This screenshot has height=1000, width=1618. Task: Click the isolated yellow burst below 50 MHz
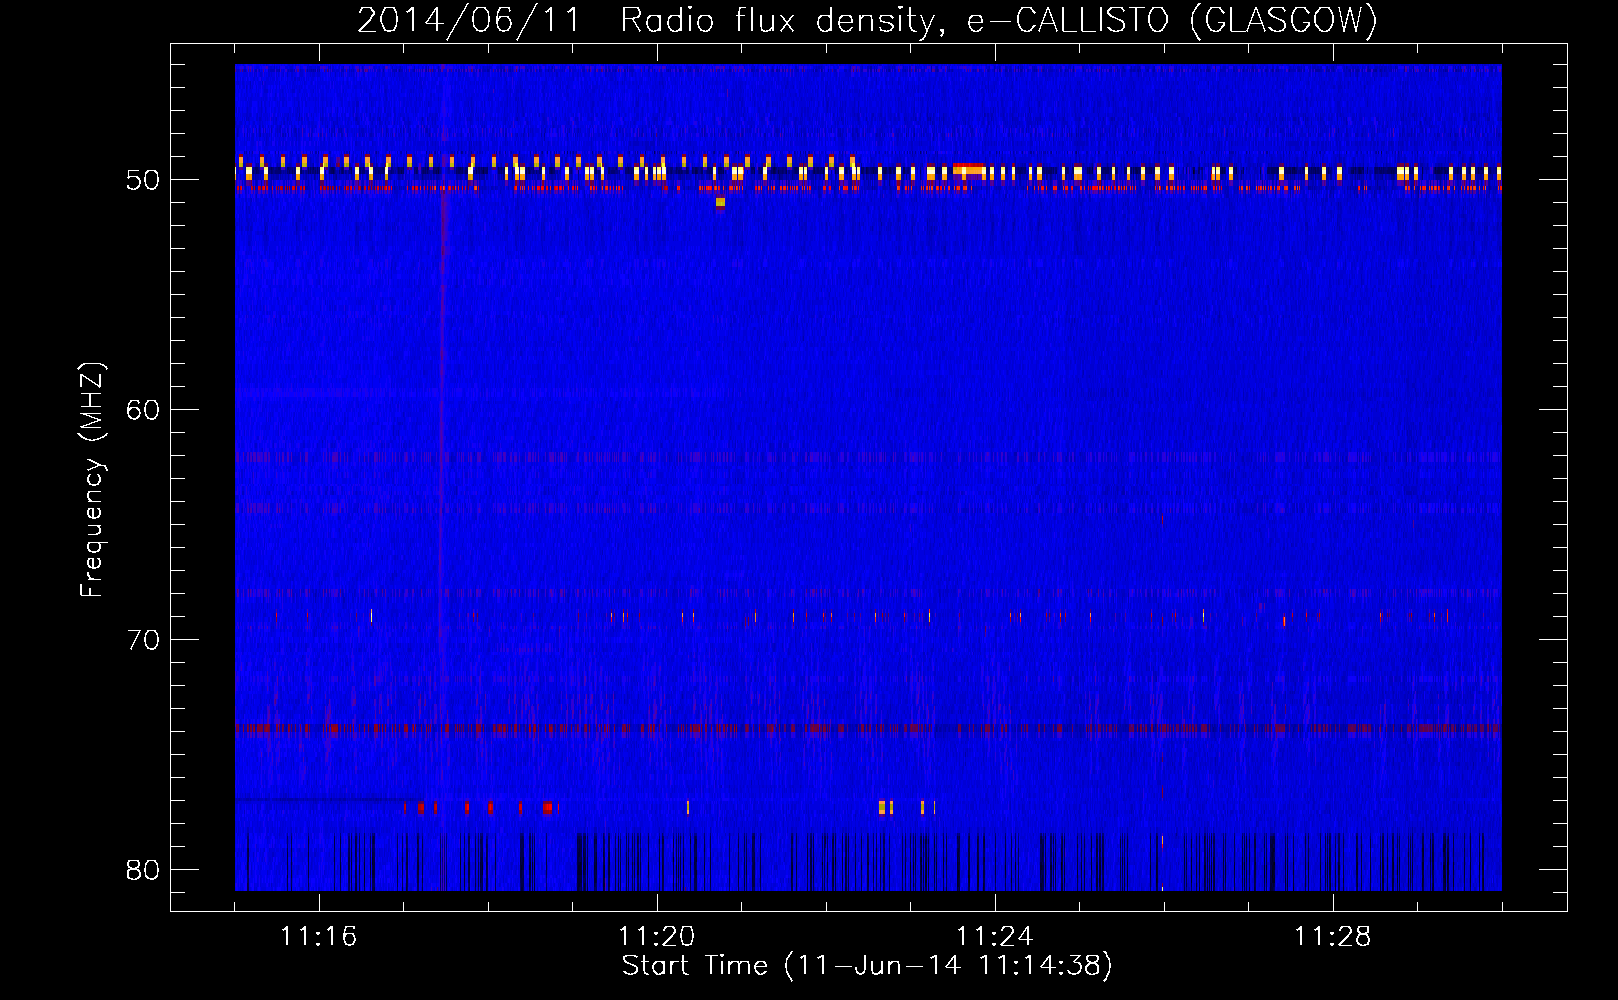click(x=720, y=203)
